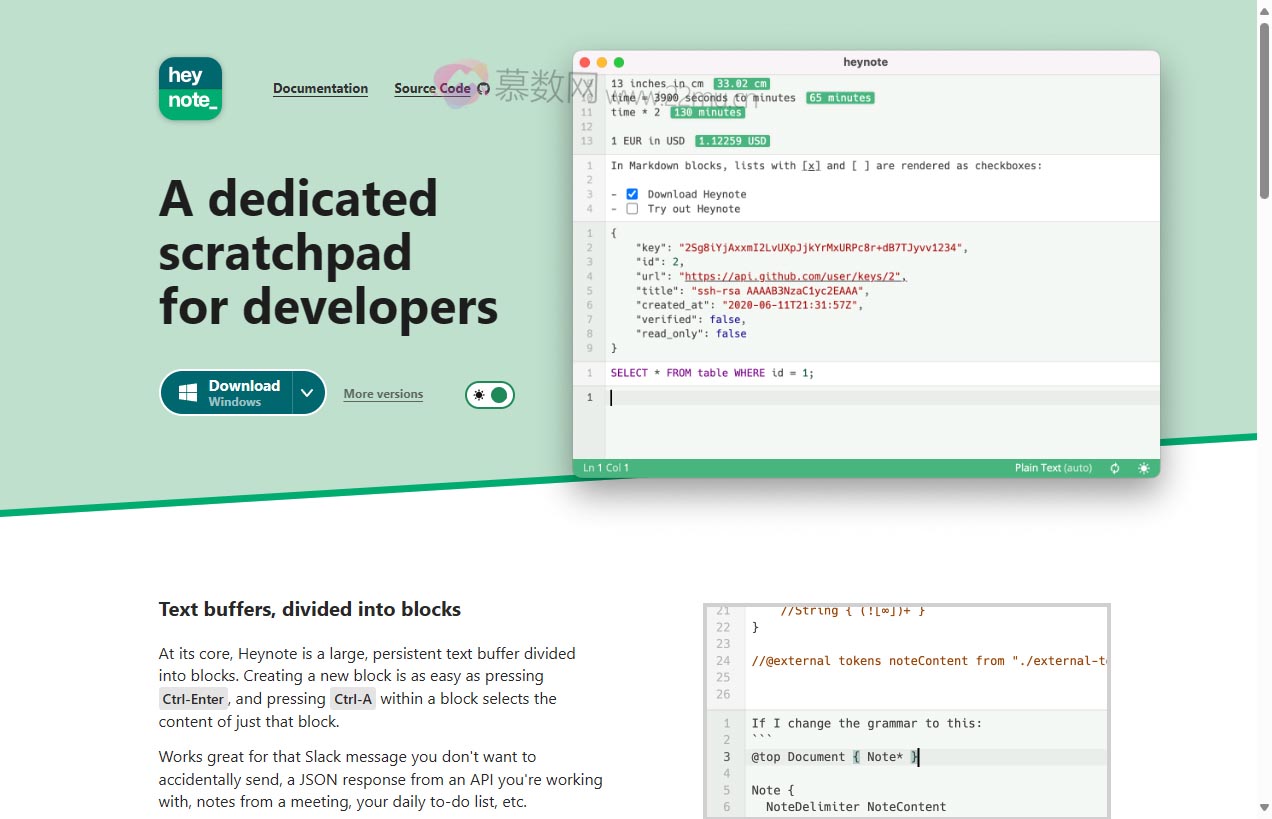This screenshot has height=819, width=1272.
Task: Click the GitHub icon beside Source Code
Action: (484, 89)
